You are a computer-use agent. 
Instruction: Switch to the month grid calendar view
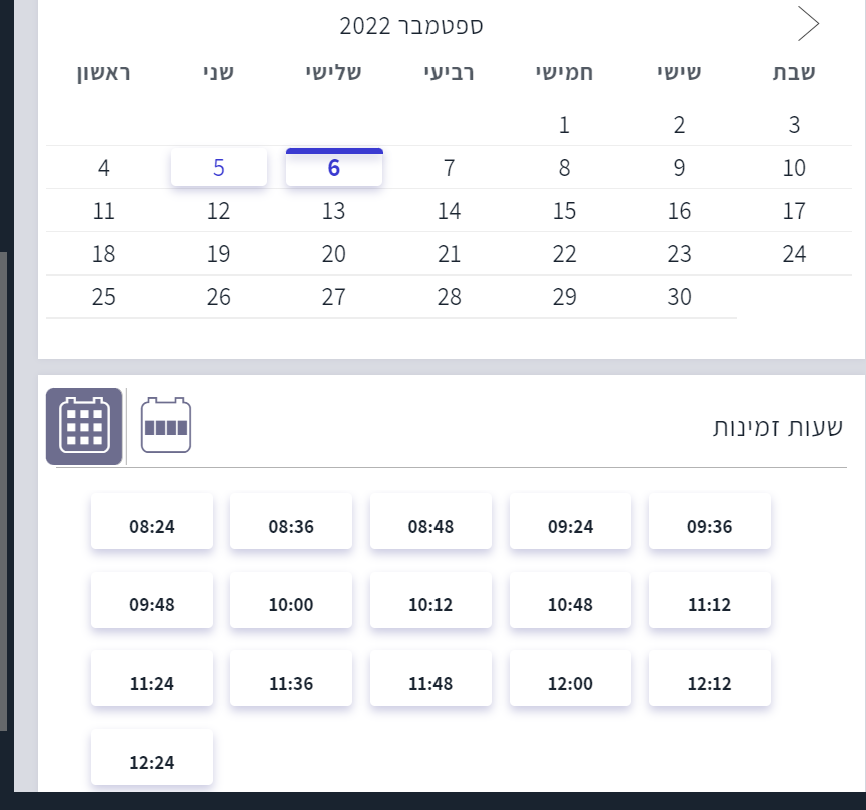point(84,426)
